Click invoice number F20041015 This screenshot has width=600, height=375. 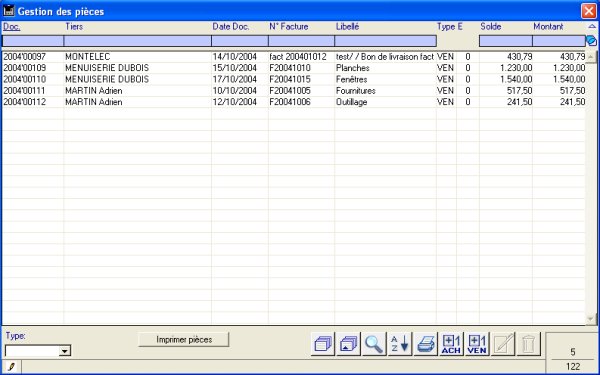(290, 79)
